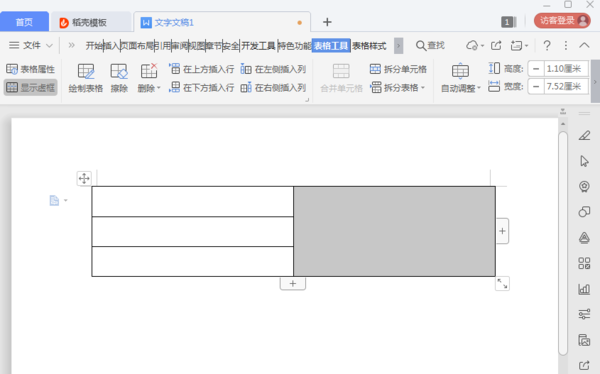The image size is (600, 374).
Task: Show hidden quick-access tools via double chevron
Action: pyautogui.click(x=72, y=46)
